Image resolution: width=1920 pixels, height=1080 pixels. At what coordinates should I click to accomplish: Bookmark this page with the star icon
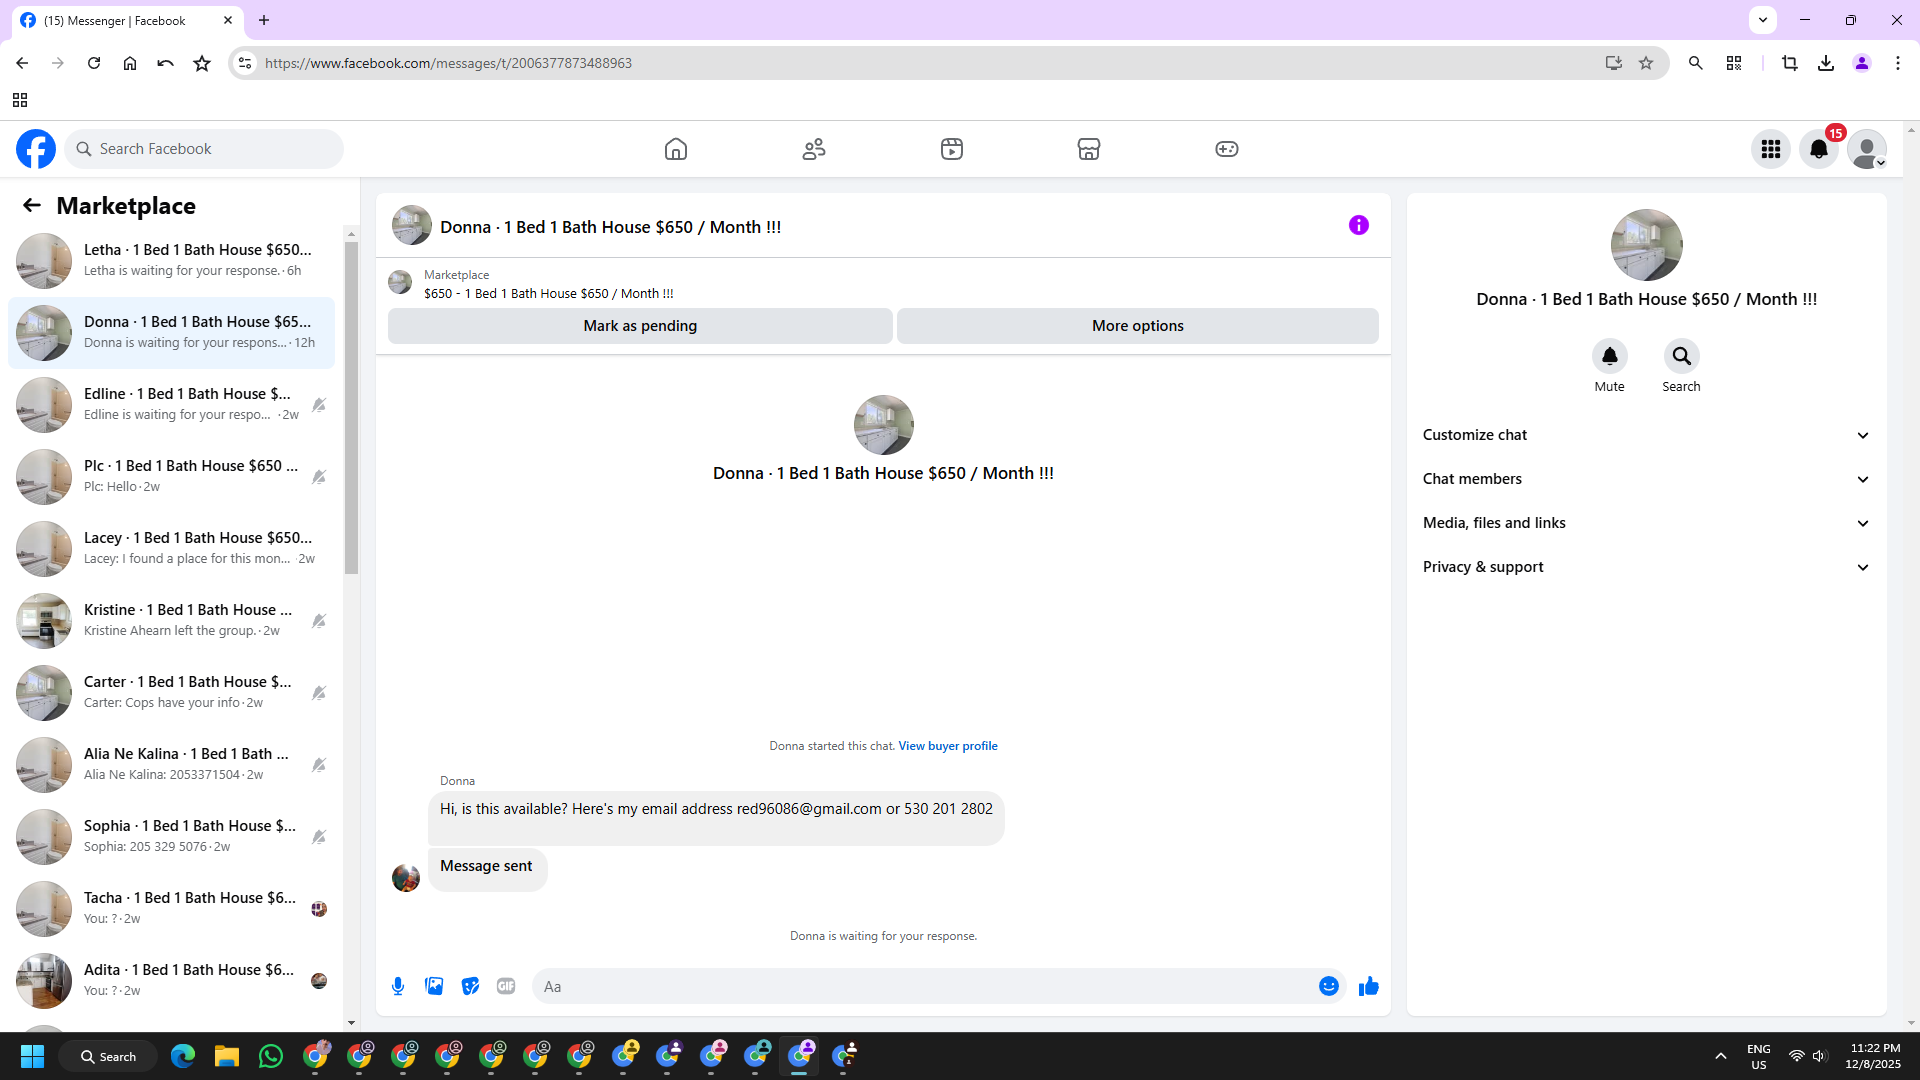pos(1646,63)
